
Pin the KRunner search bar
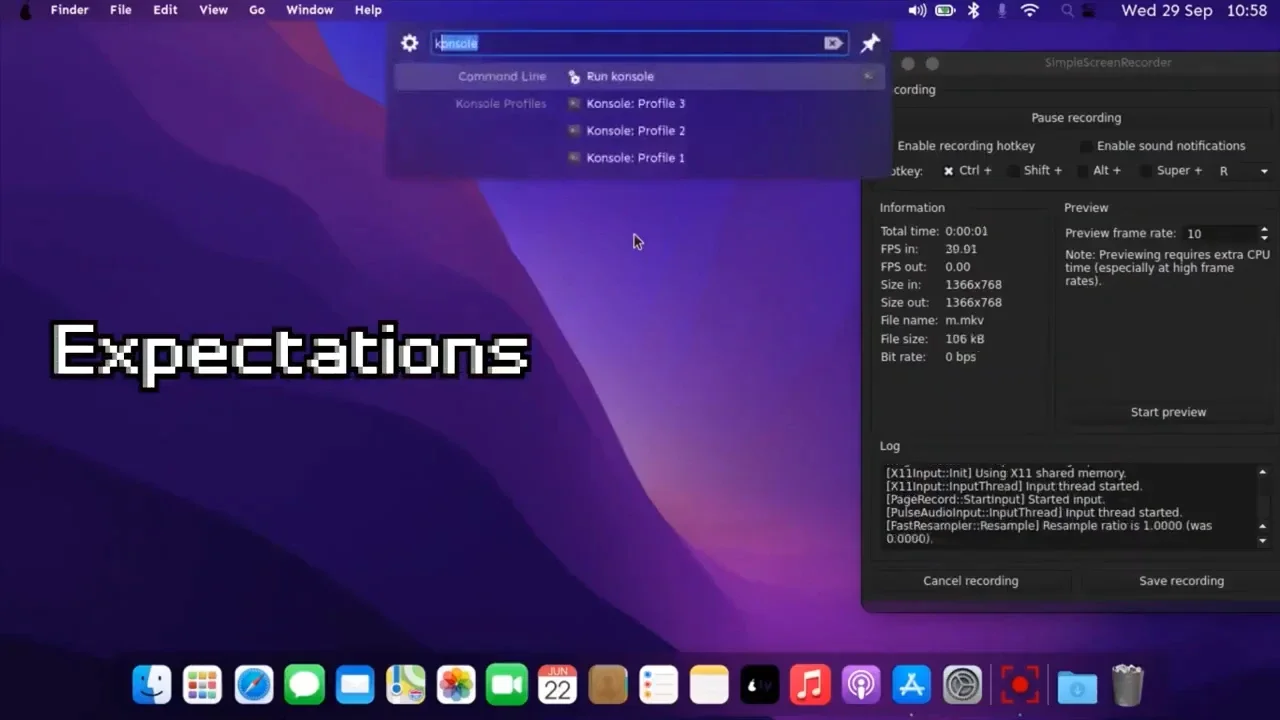pyautogui.click(x=870, y=43)
